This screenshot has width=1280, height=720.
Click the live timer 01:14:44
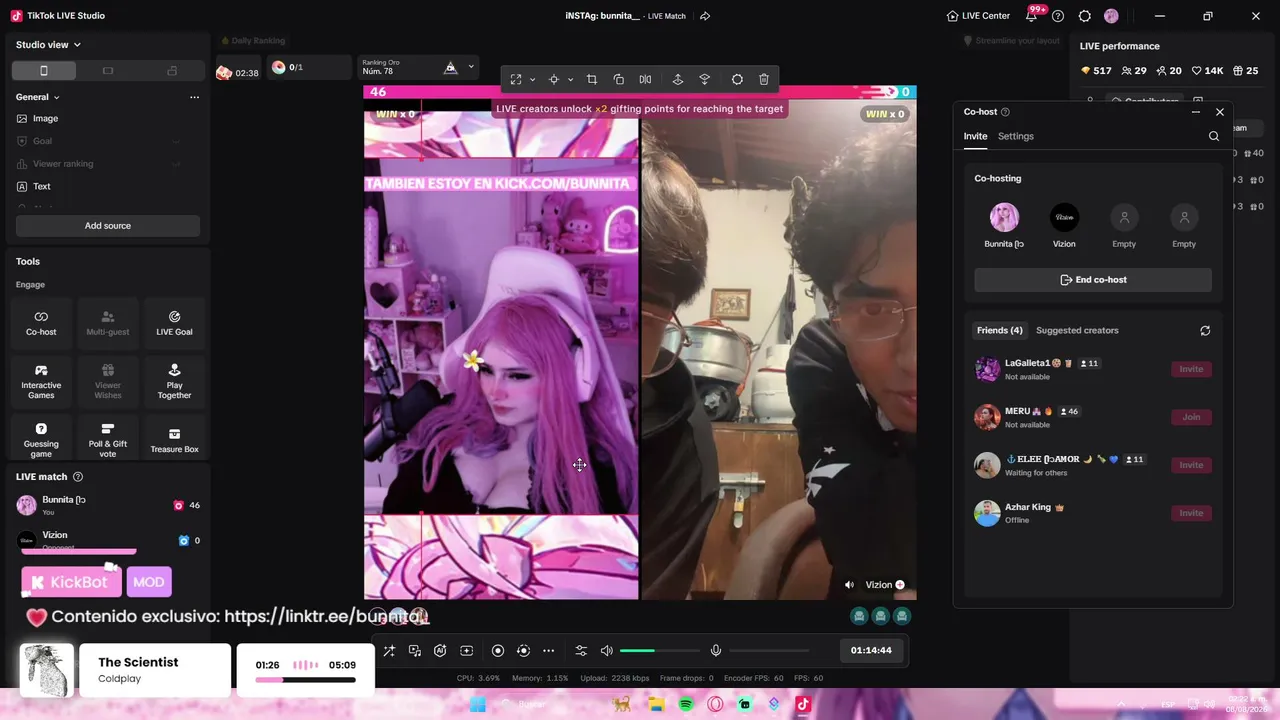[x=871, y=650]
